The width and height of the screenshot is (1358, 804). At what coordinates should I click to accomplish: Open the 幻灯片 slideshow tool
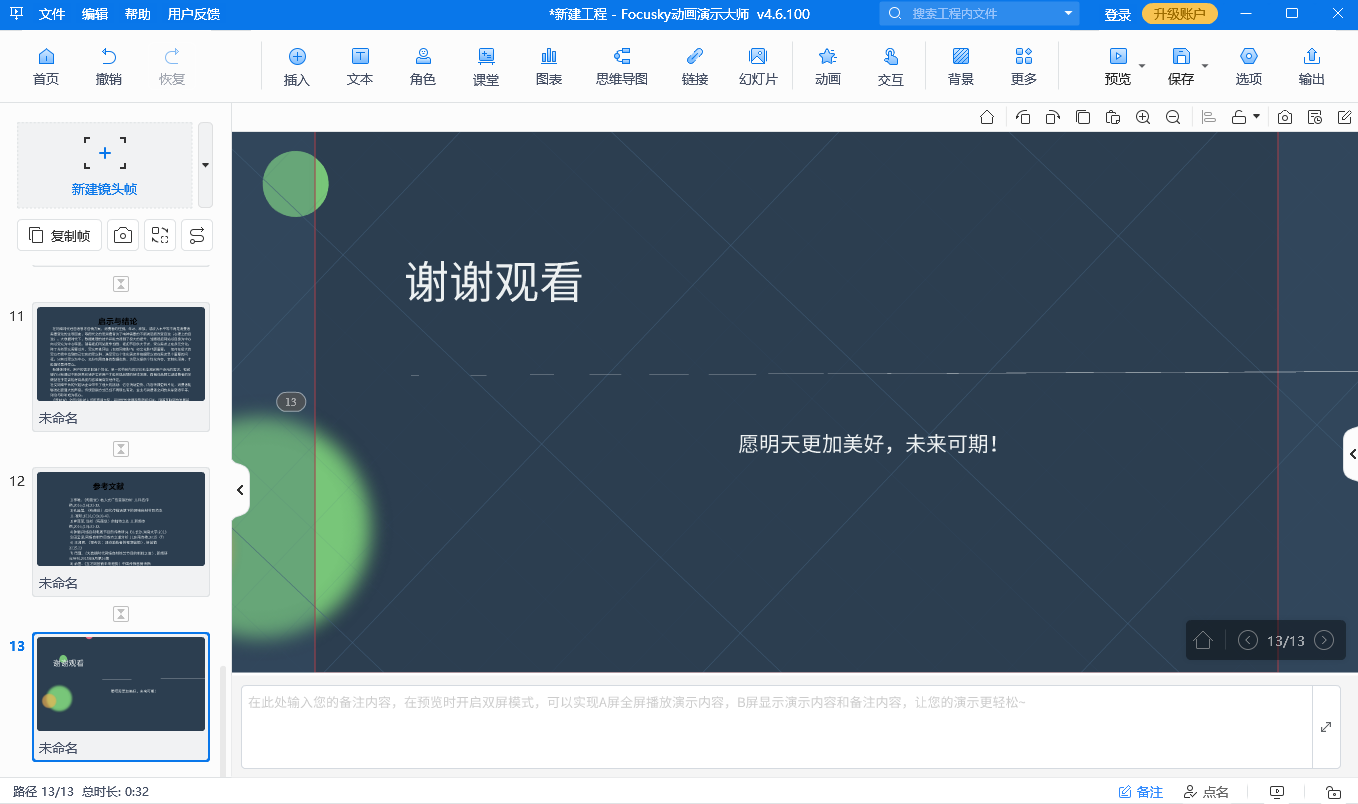coord(758,67)
